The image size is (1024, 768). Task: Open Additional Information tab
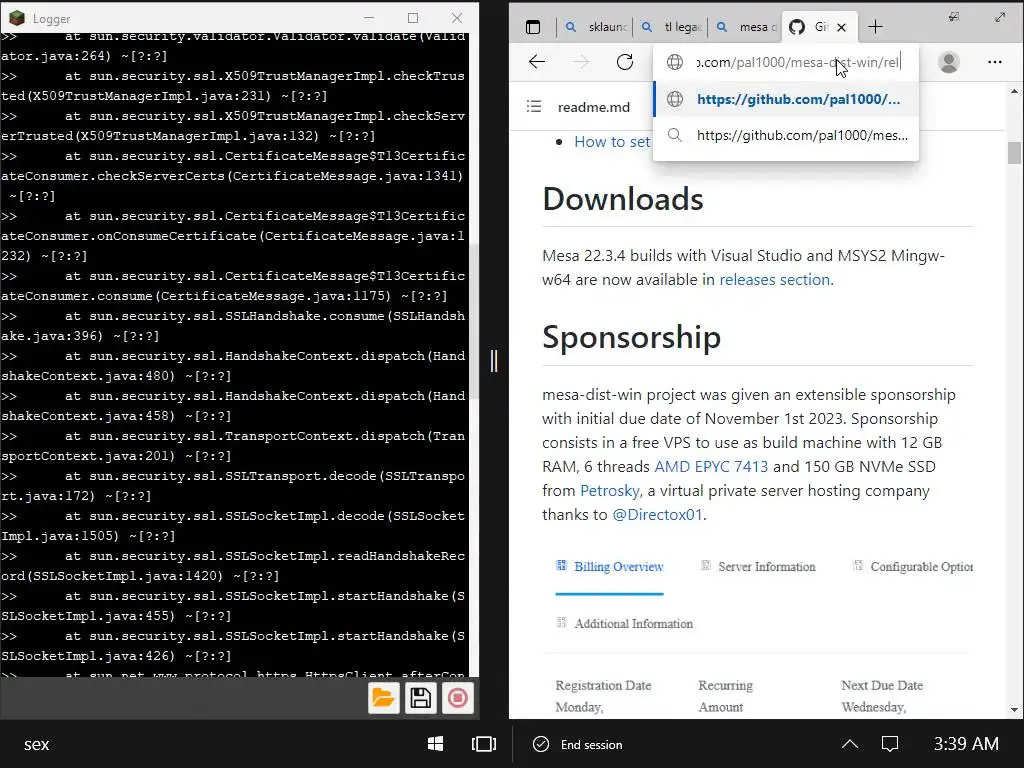pyautogui.click(x=625, y=624)
